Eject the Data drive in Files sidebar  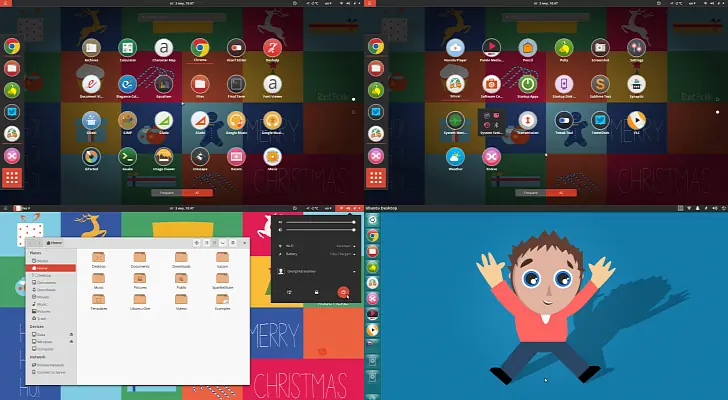point(72,334)
